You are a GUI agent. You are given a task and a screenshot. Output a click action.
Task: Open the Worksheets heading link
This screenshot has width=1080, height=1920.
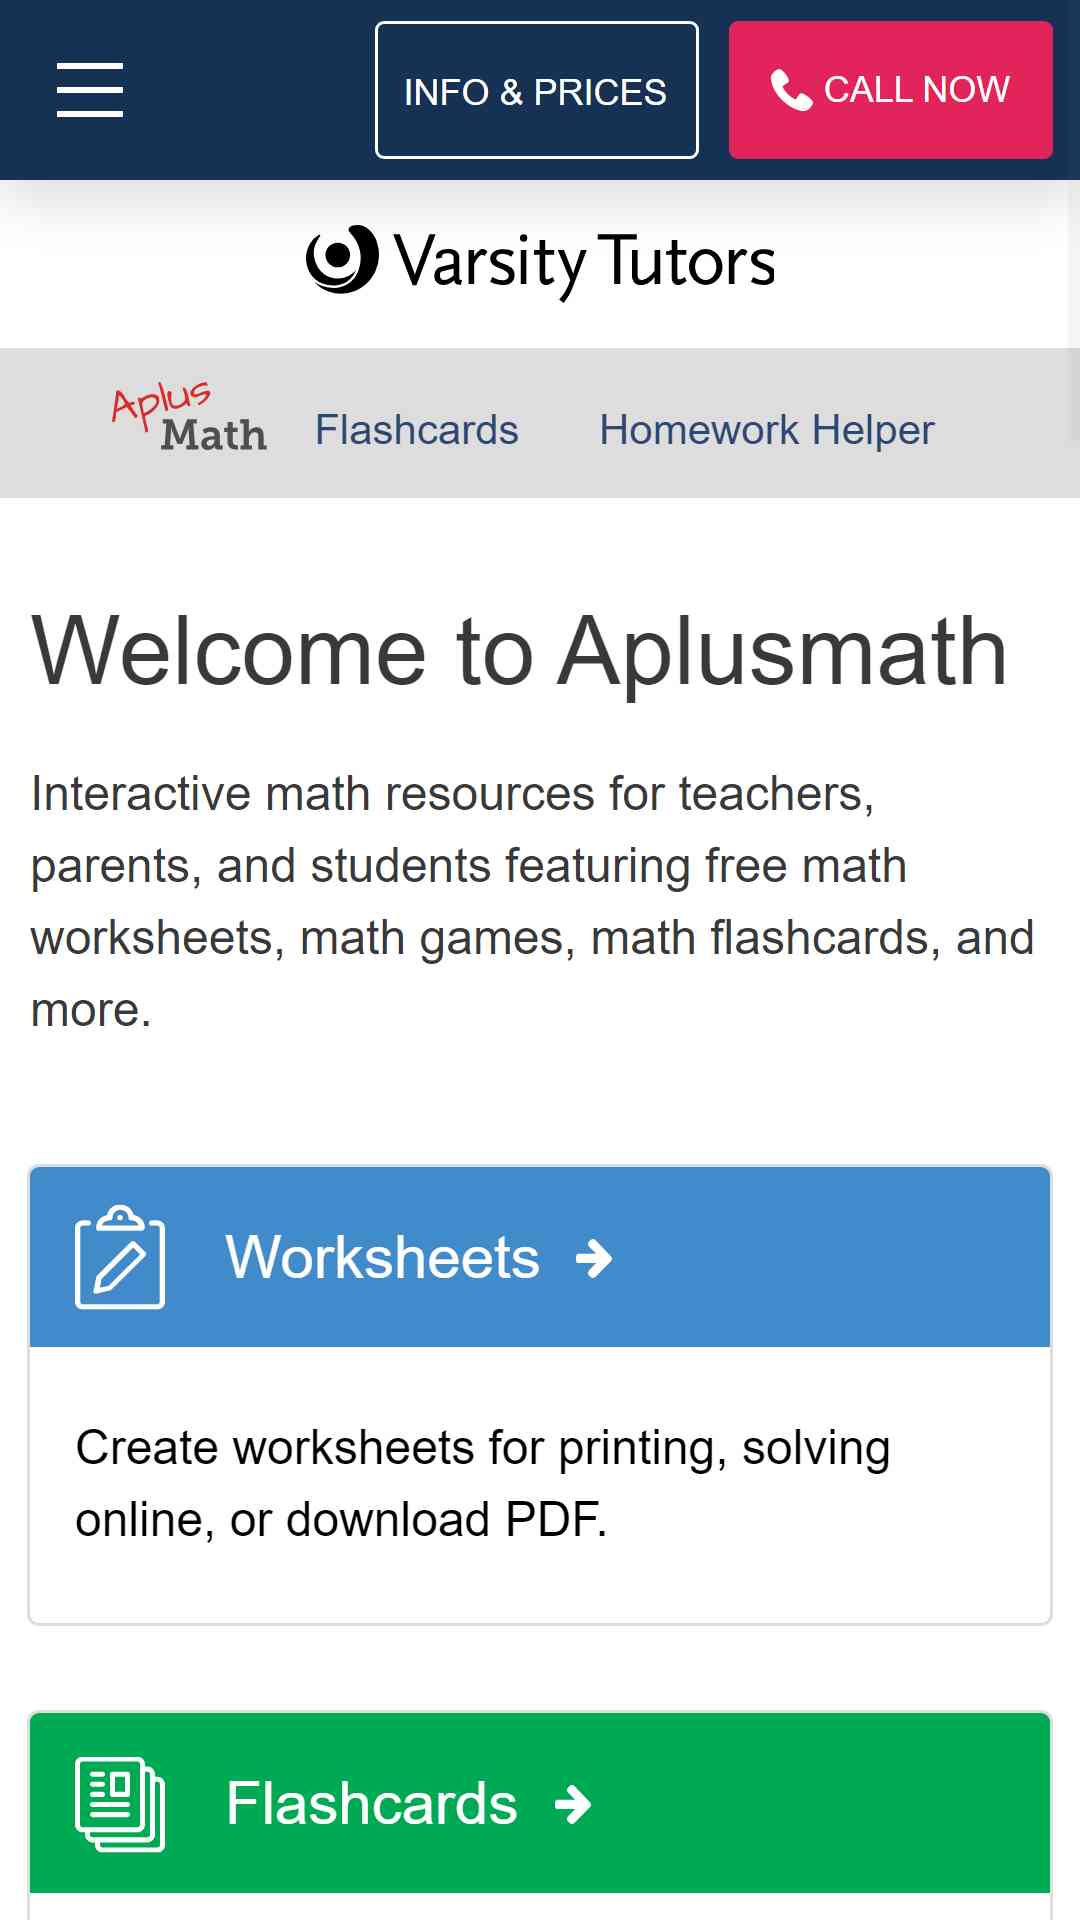(383, 1257)
